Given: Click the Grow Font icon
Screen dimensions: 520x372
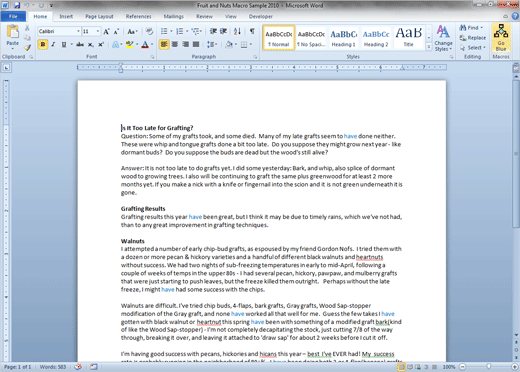Looking at the screenshot, I should 106,31.
